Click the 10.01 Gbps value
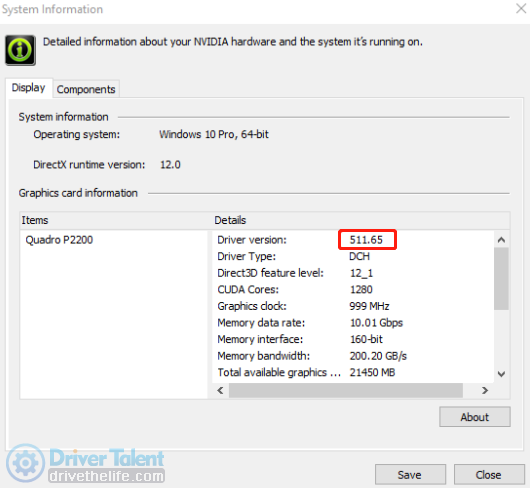 coord(376,323)
